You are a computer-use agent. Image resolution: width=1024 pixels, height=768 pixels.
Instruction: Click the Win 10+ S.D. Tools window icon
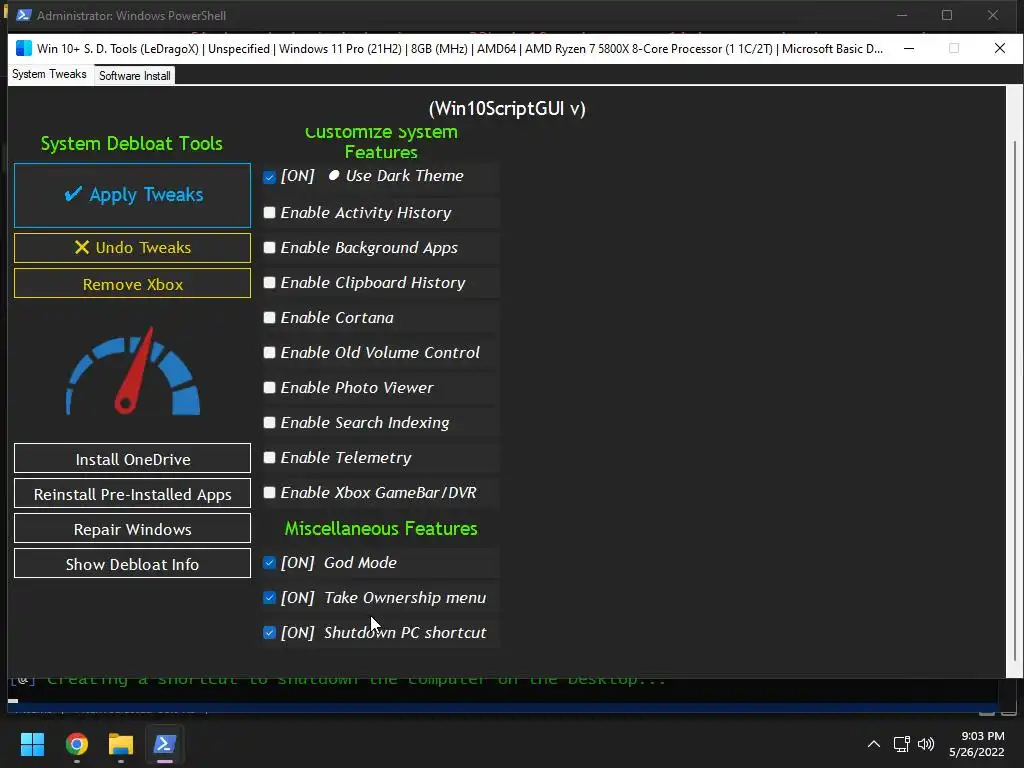point(24,48)
